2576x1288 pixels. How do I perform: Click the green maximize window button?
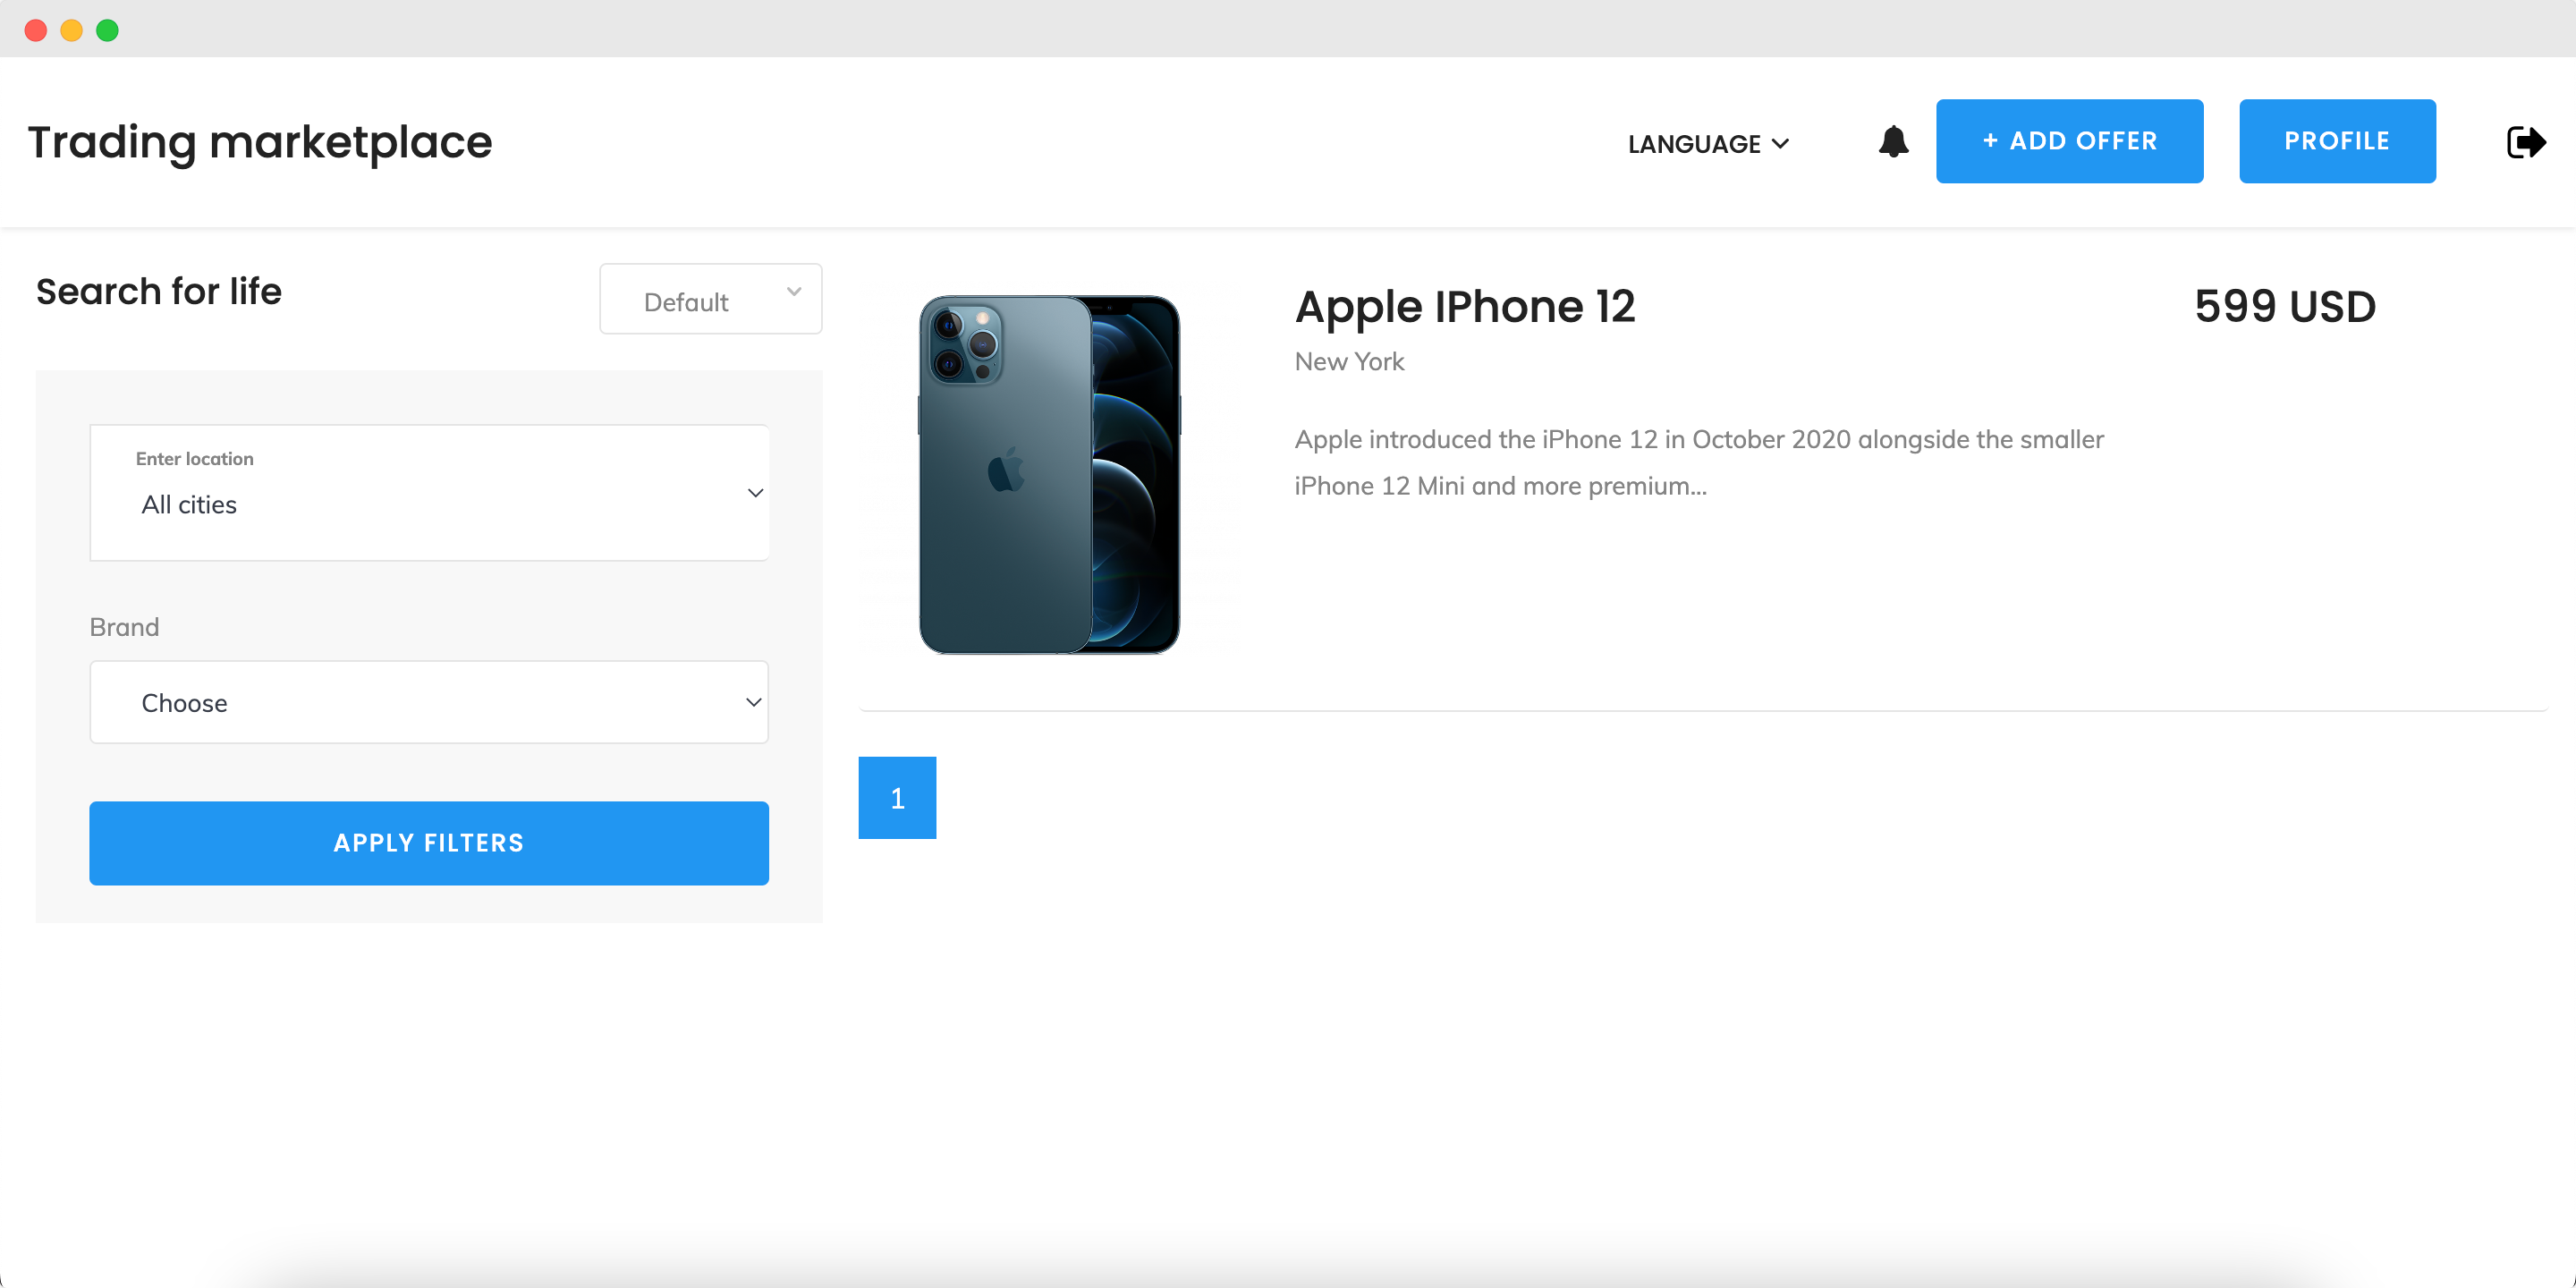pyautogui.click(x=108, y=30)
